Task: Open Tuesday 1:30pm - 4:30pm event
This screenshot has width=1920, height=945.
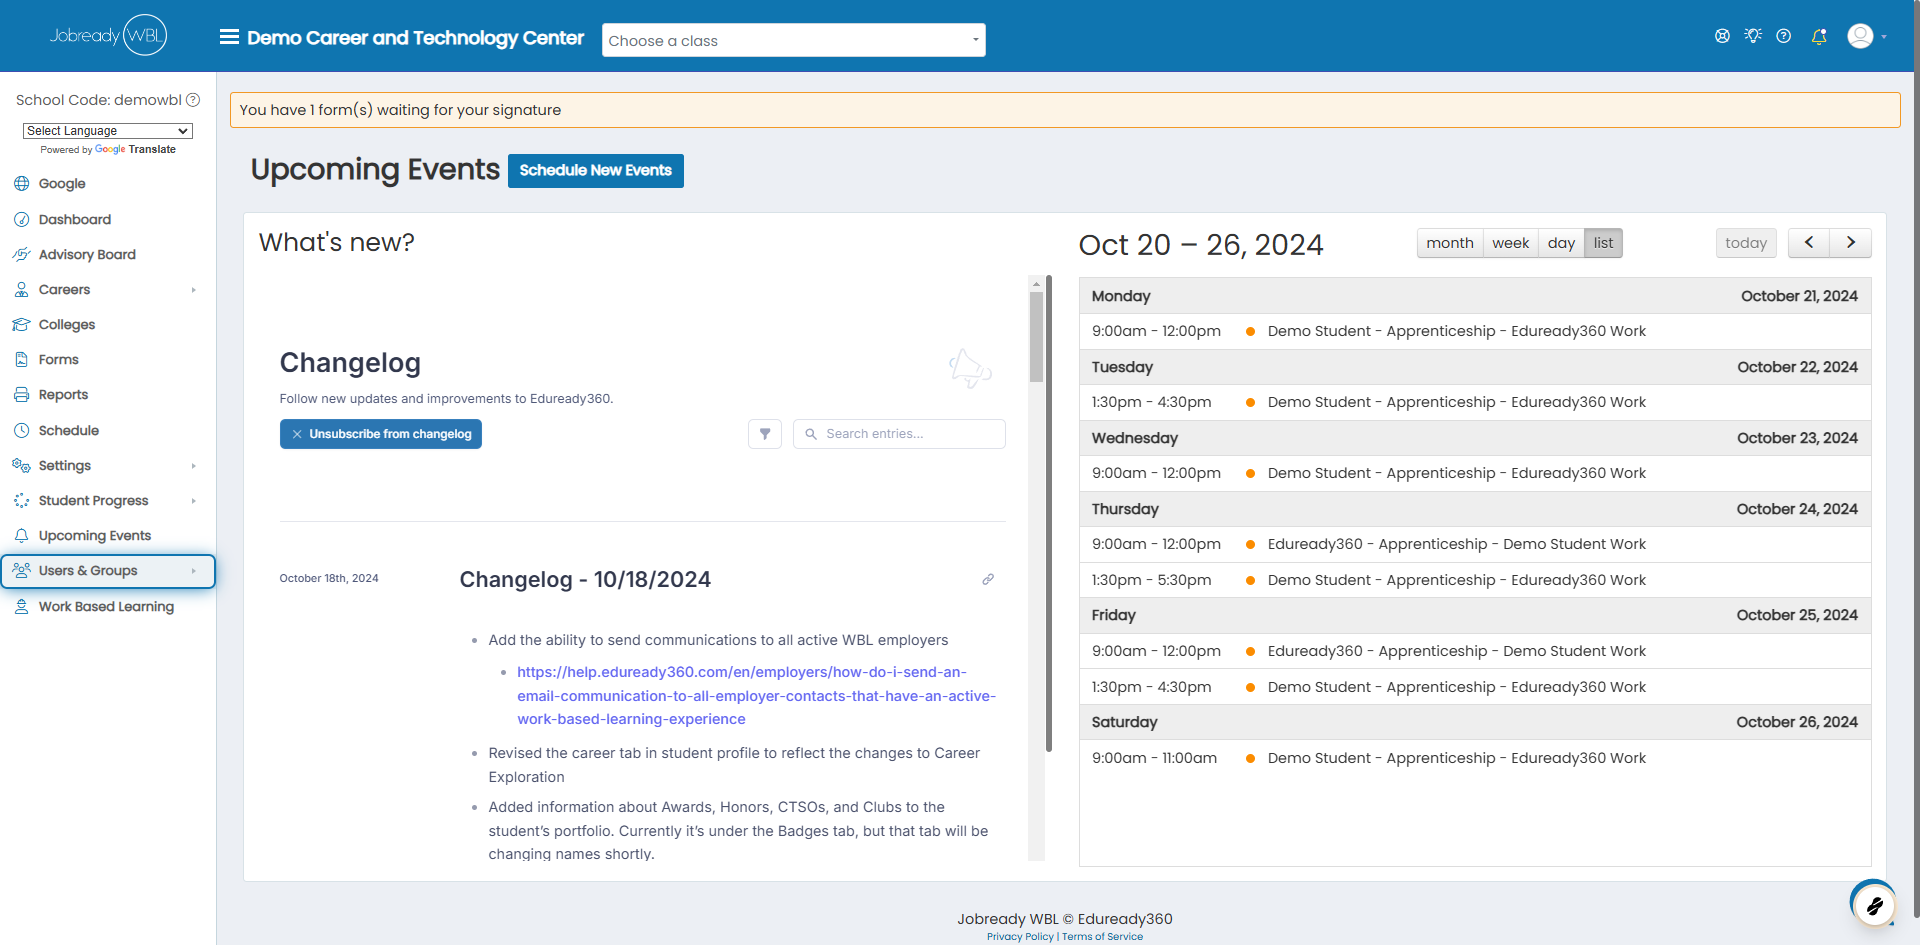Action: pyautogui.click(x=1475, y=402)
